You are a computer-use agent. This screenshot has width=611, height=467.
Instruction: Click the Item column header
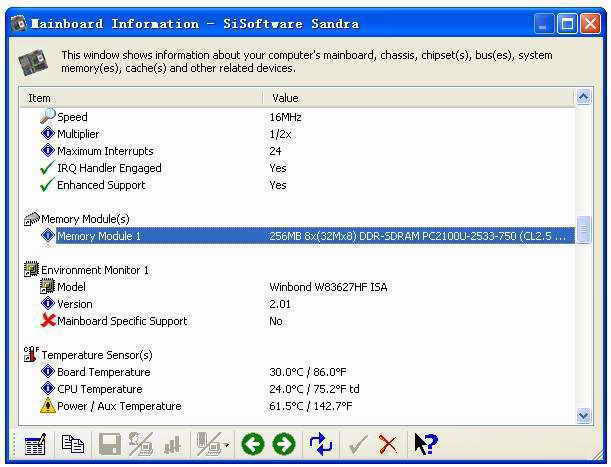point(140,98)
